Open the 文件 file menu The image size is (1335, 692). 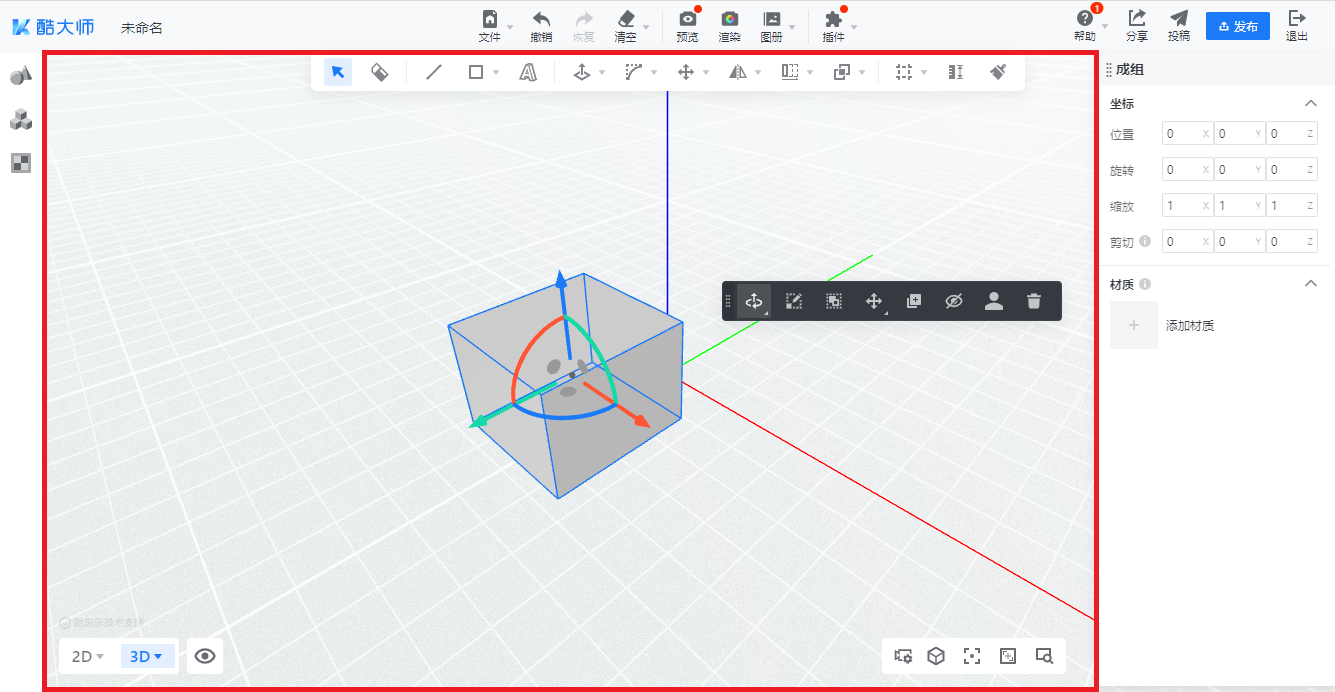(x=490, y=26)
